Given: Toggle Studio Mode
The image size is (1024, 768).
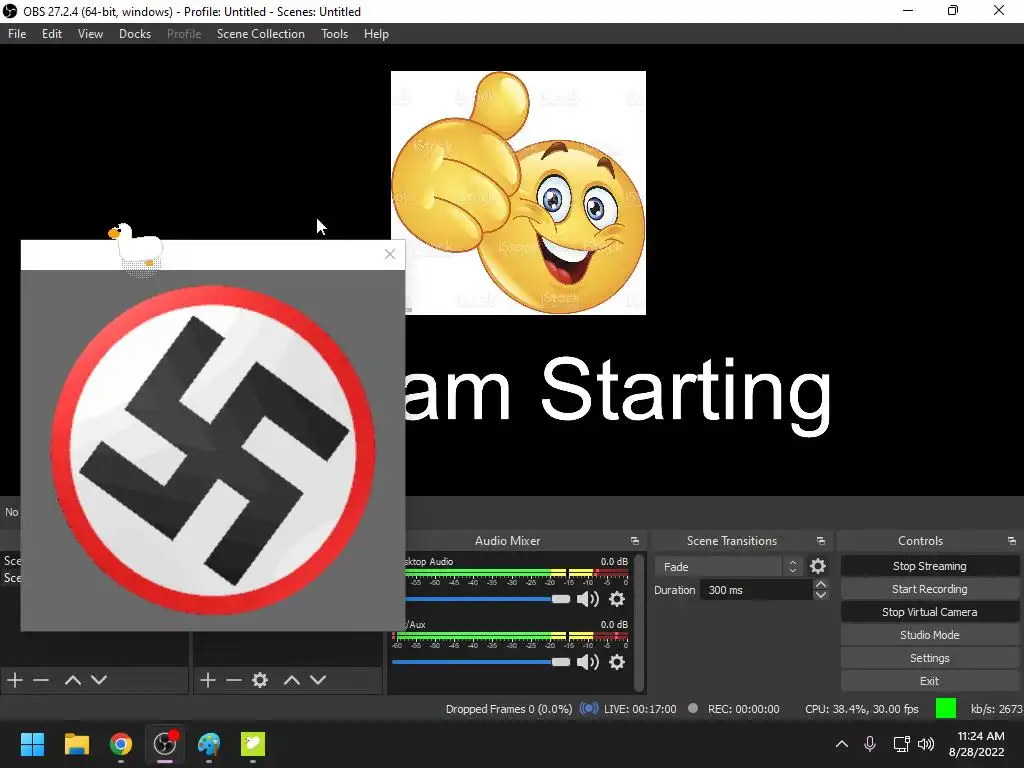Looking at the screenshot, I should point(929,635).
